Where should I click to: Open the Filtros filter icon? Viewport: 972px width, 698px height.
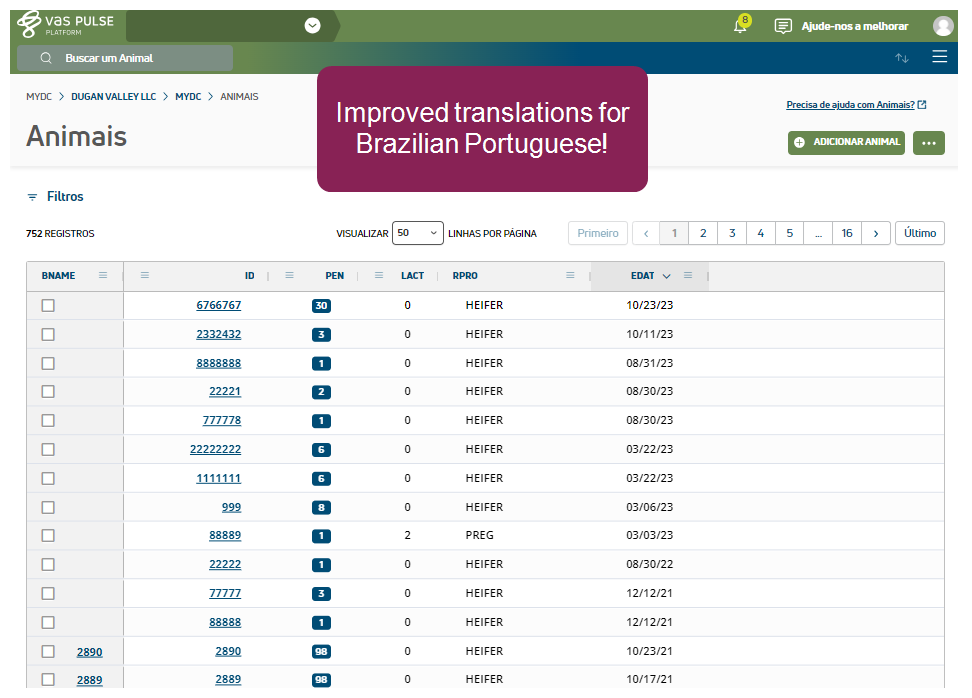[32, 198]
